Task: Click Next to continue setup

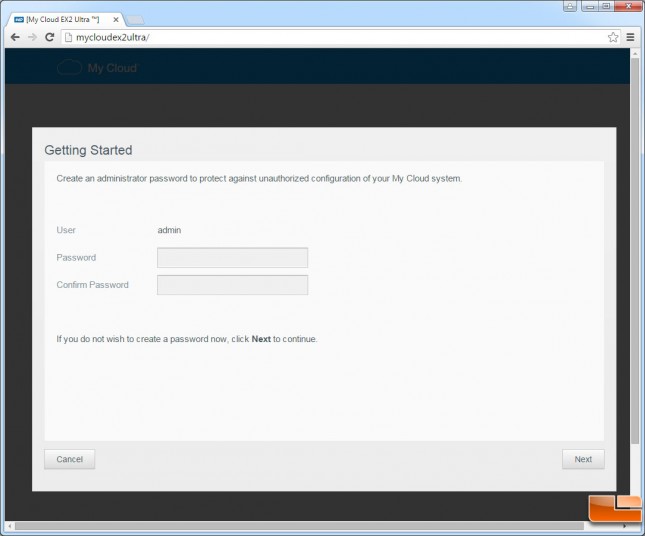Action: [x=583, y=459]
